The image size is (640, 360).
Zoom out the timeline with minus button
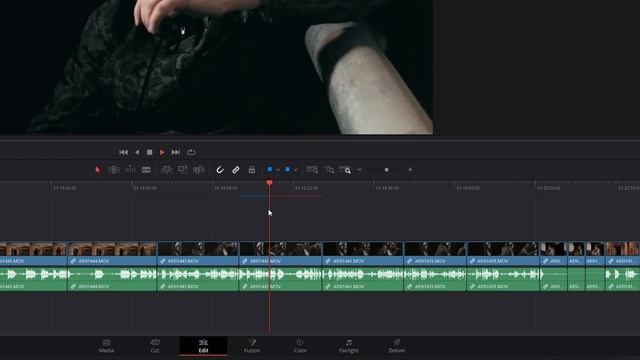click(360, 169)
